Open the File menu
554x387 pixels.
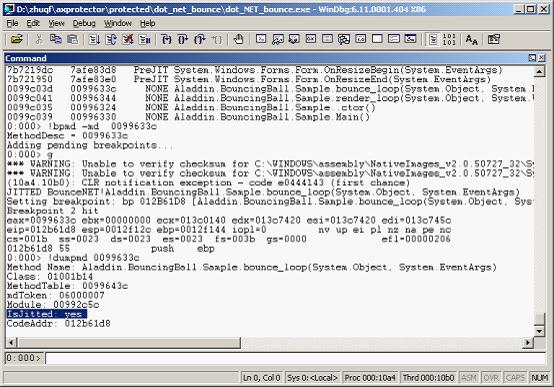pos(12,23)
